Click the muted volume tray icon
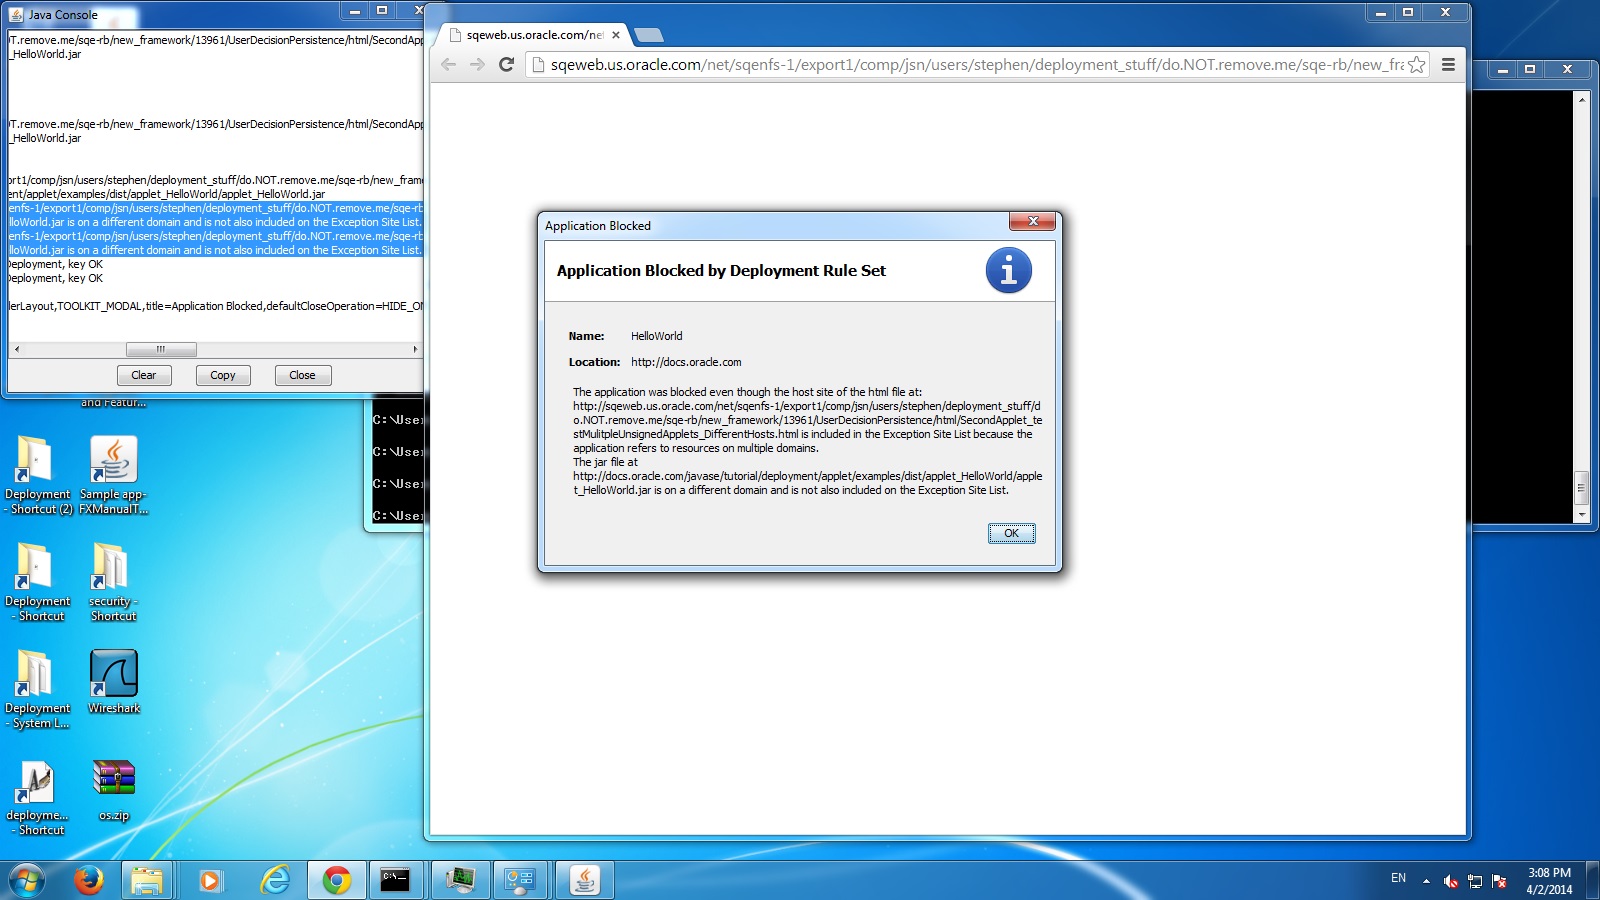This screenshot has width=1600, height=900. tap(1450, 881)
